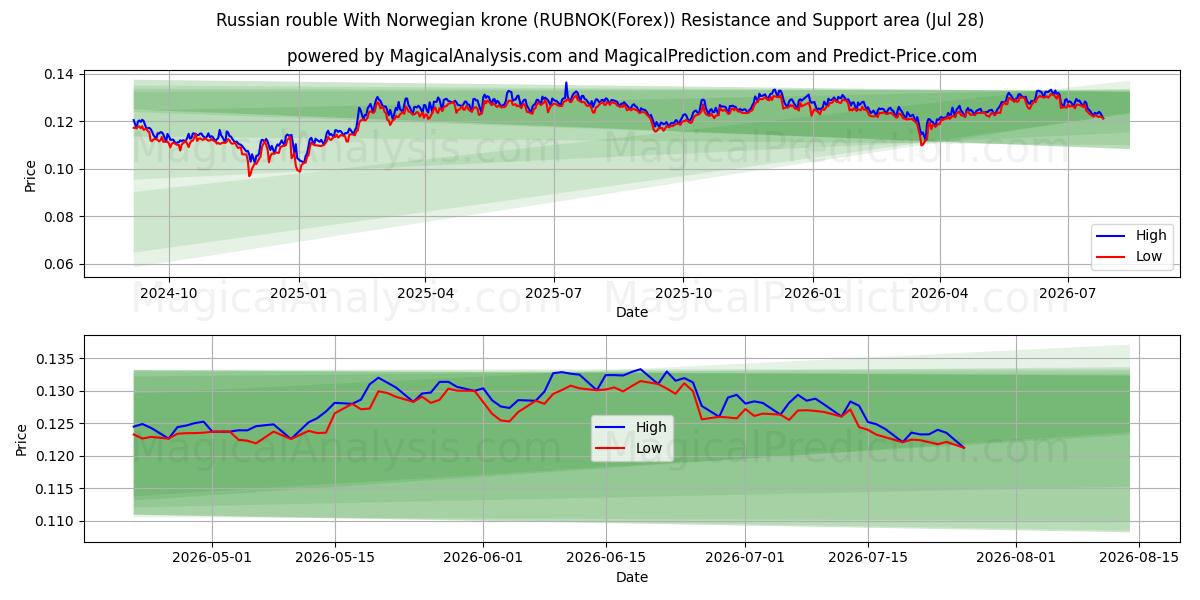This screenshot has height=600, width=1200.
Task: Click the 2024-10 date tick label
Action: pyautogui.click(x=168, y=293)
